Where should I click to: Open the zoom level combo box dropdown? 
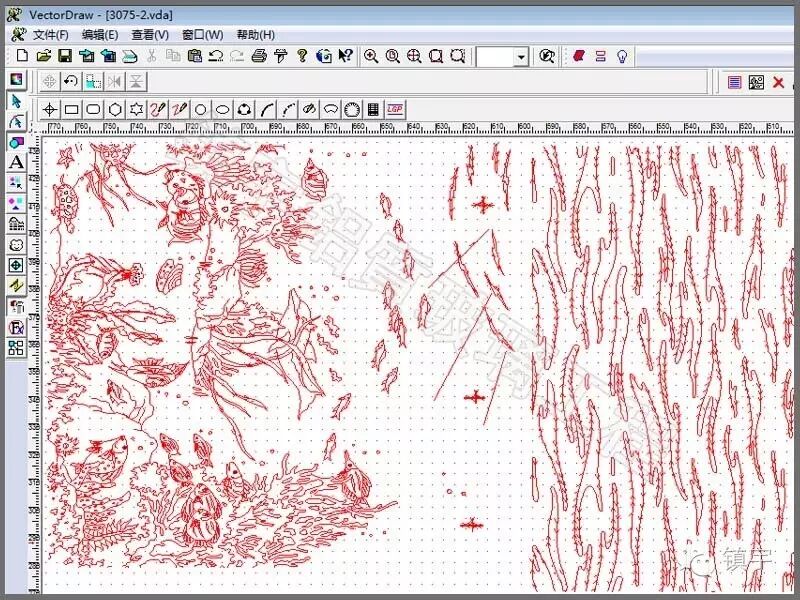[x=521, y=57]
